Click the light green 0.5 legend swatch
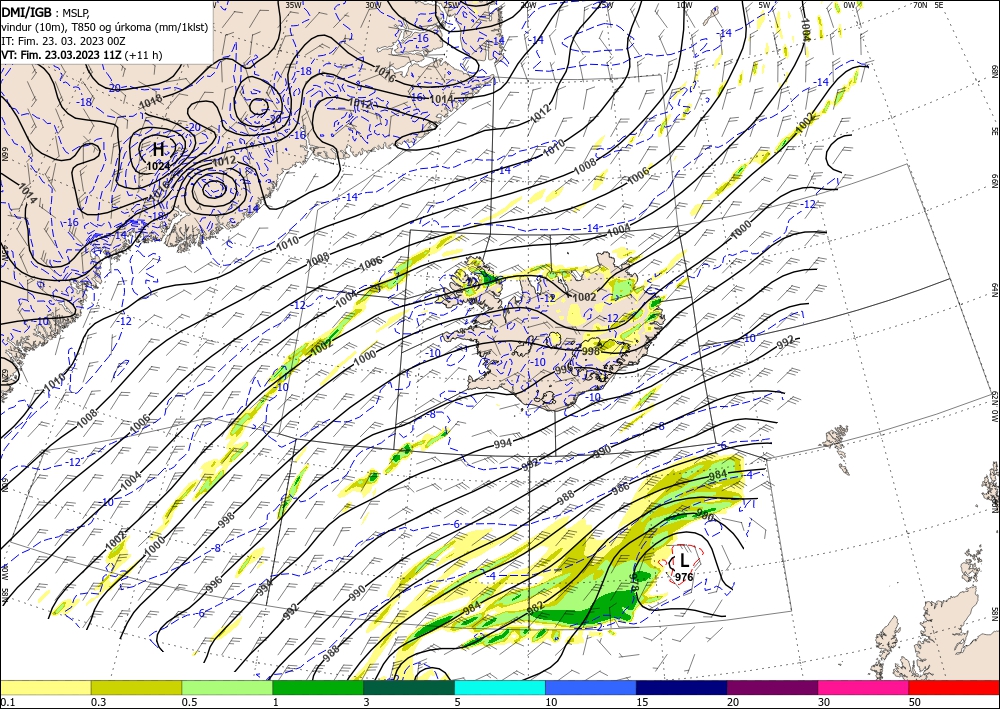 [x=227, y=688]
